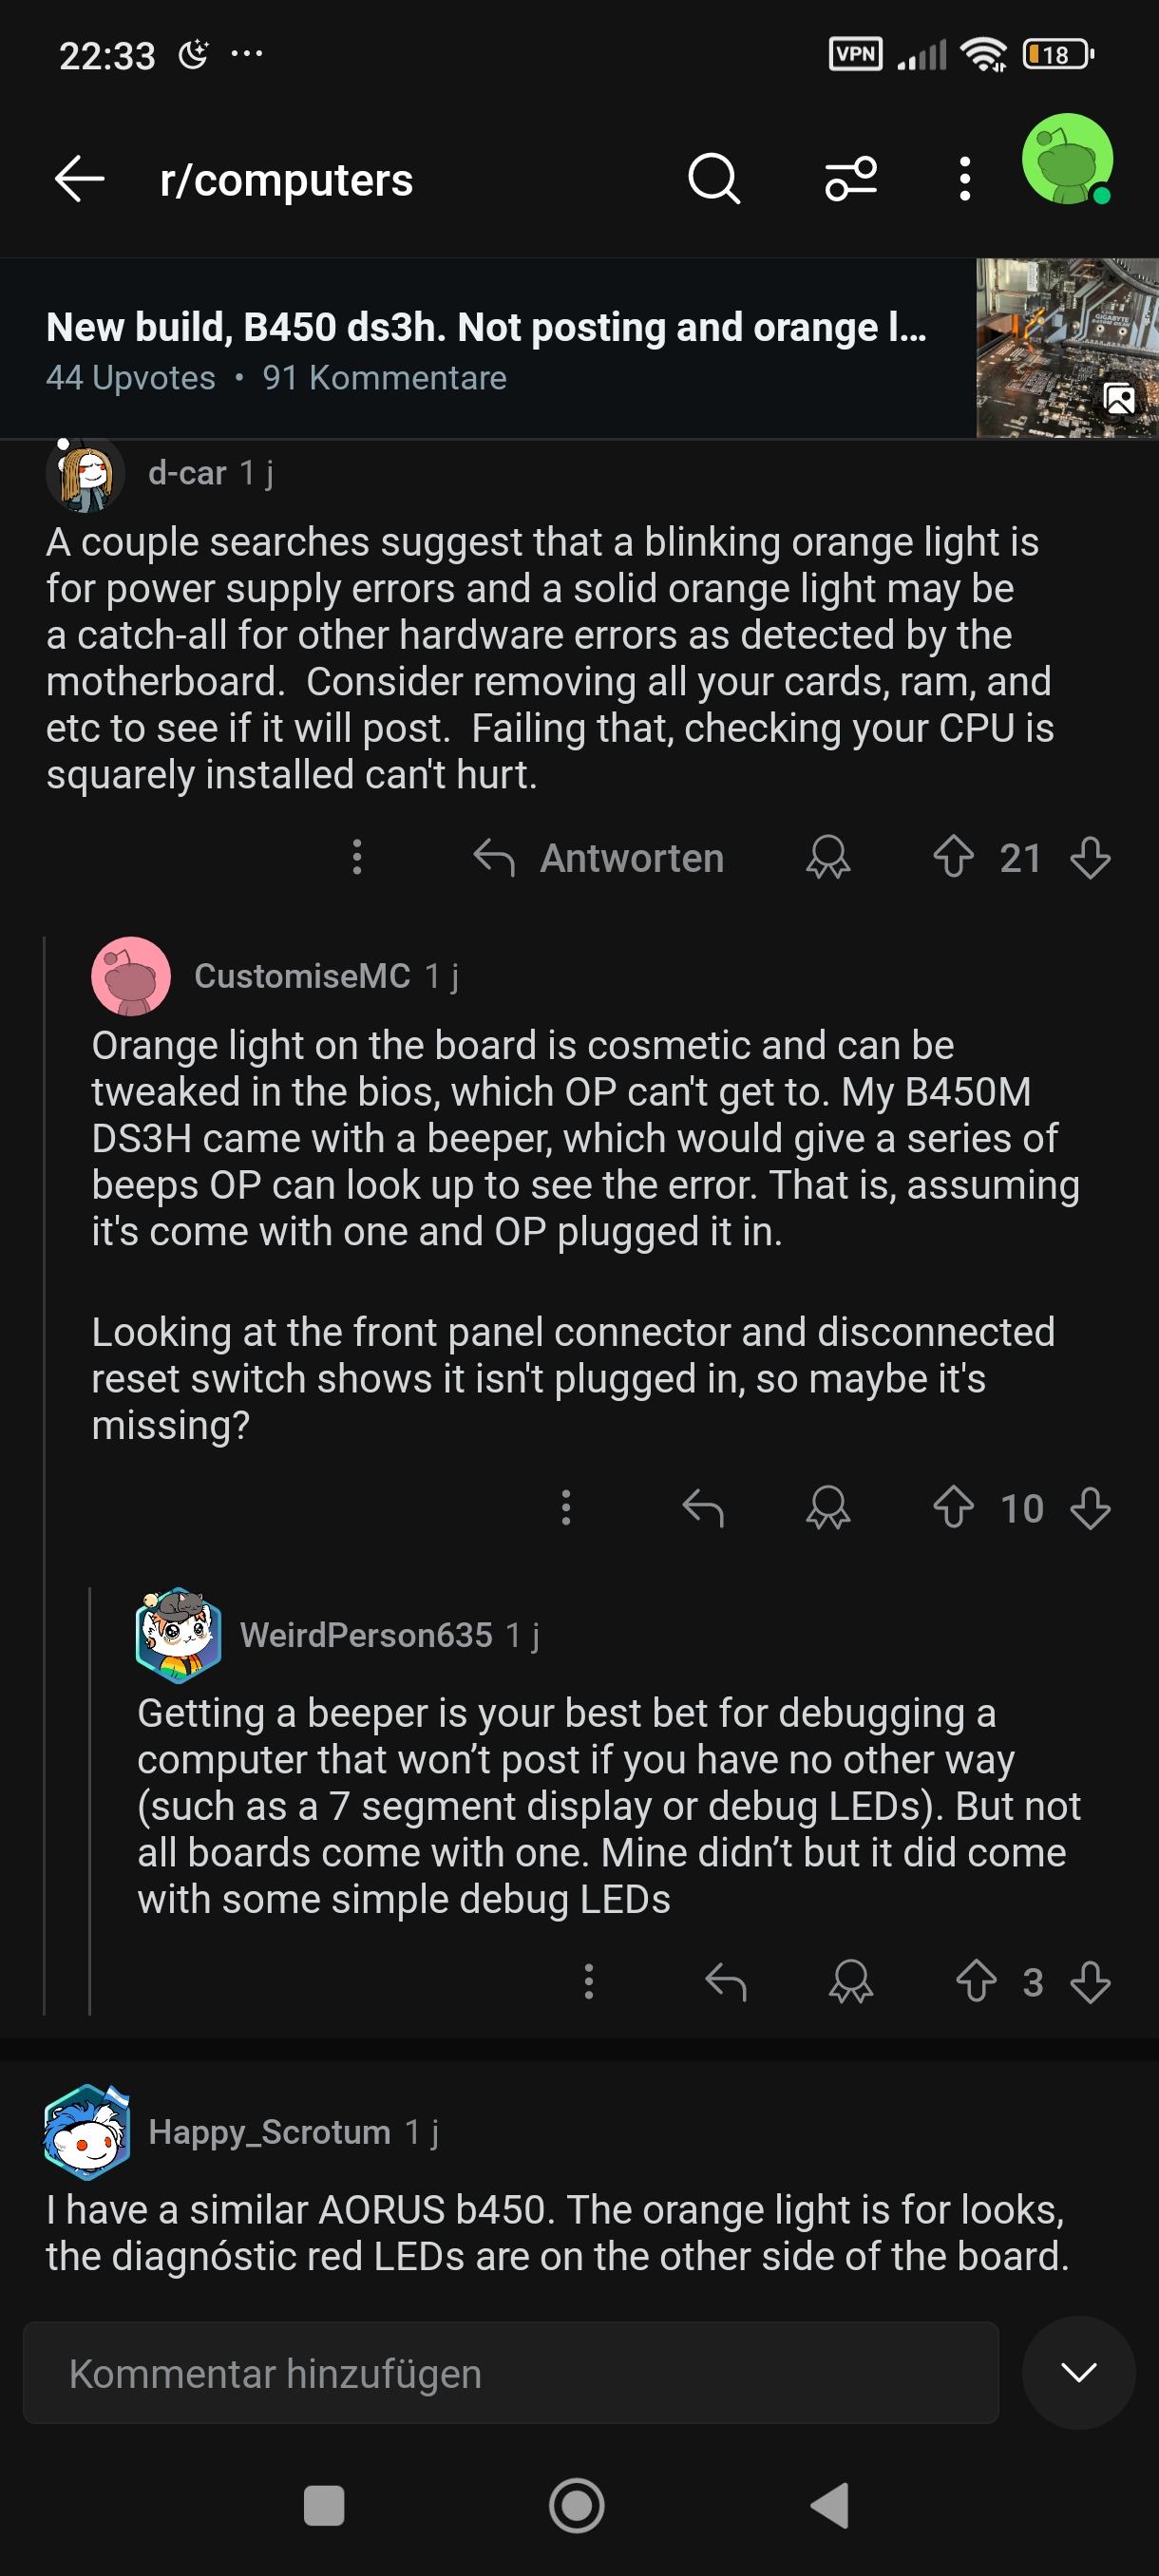
Task: Open comment sort options icon
Action: (x=851, y=180)
